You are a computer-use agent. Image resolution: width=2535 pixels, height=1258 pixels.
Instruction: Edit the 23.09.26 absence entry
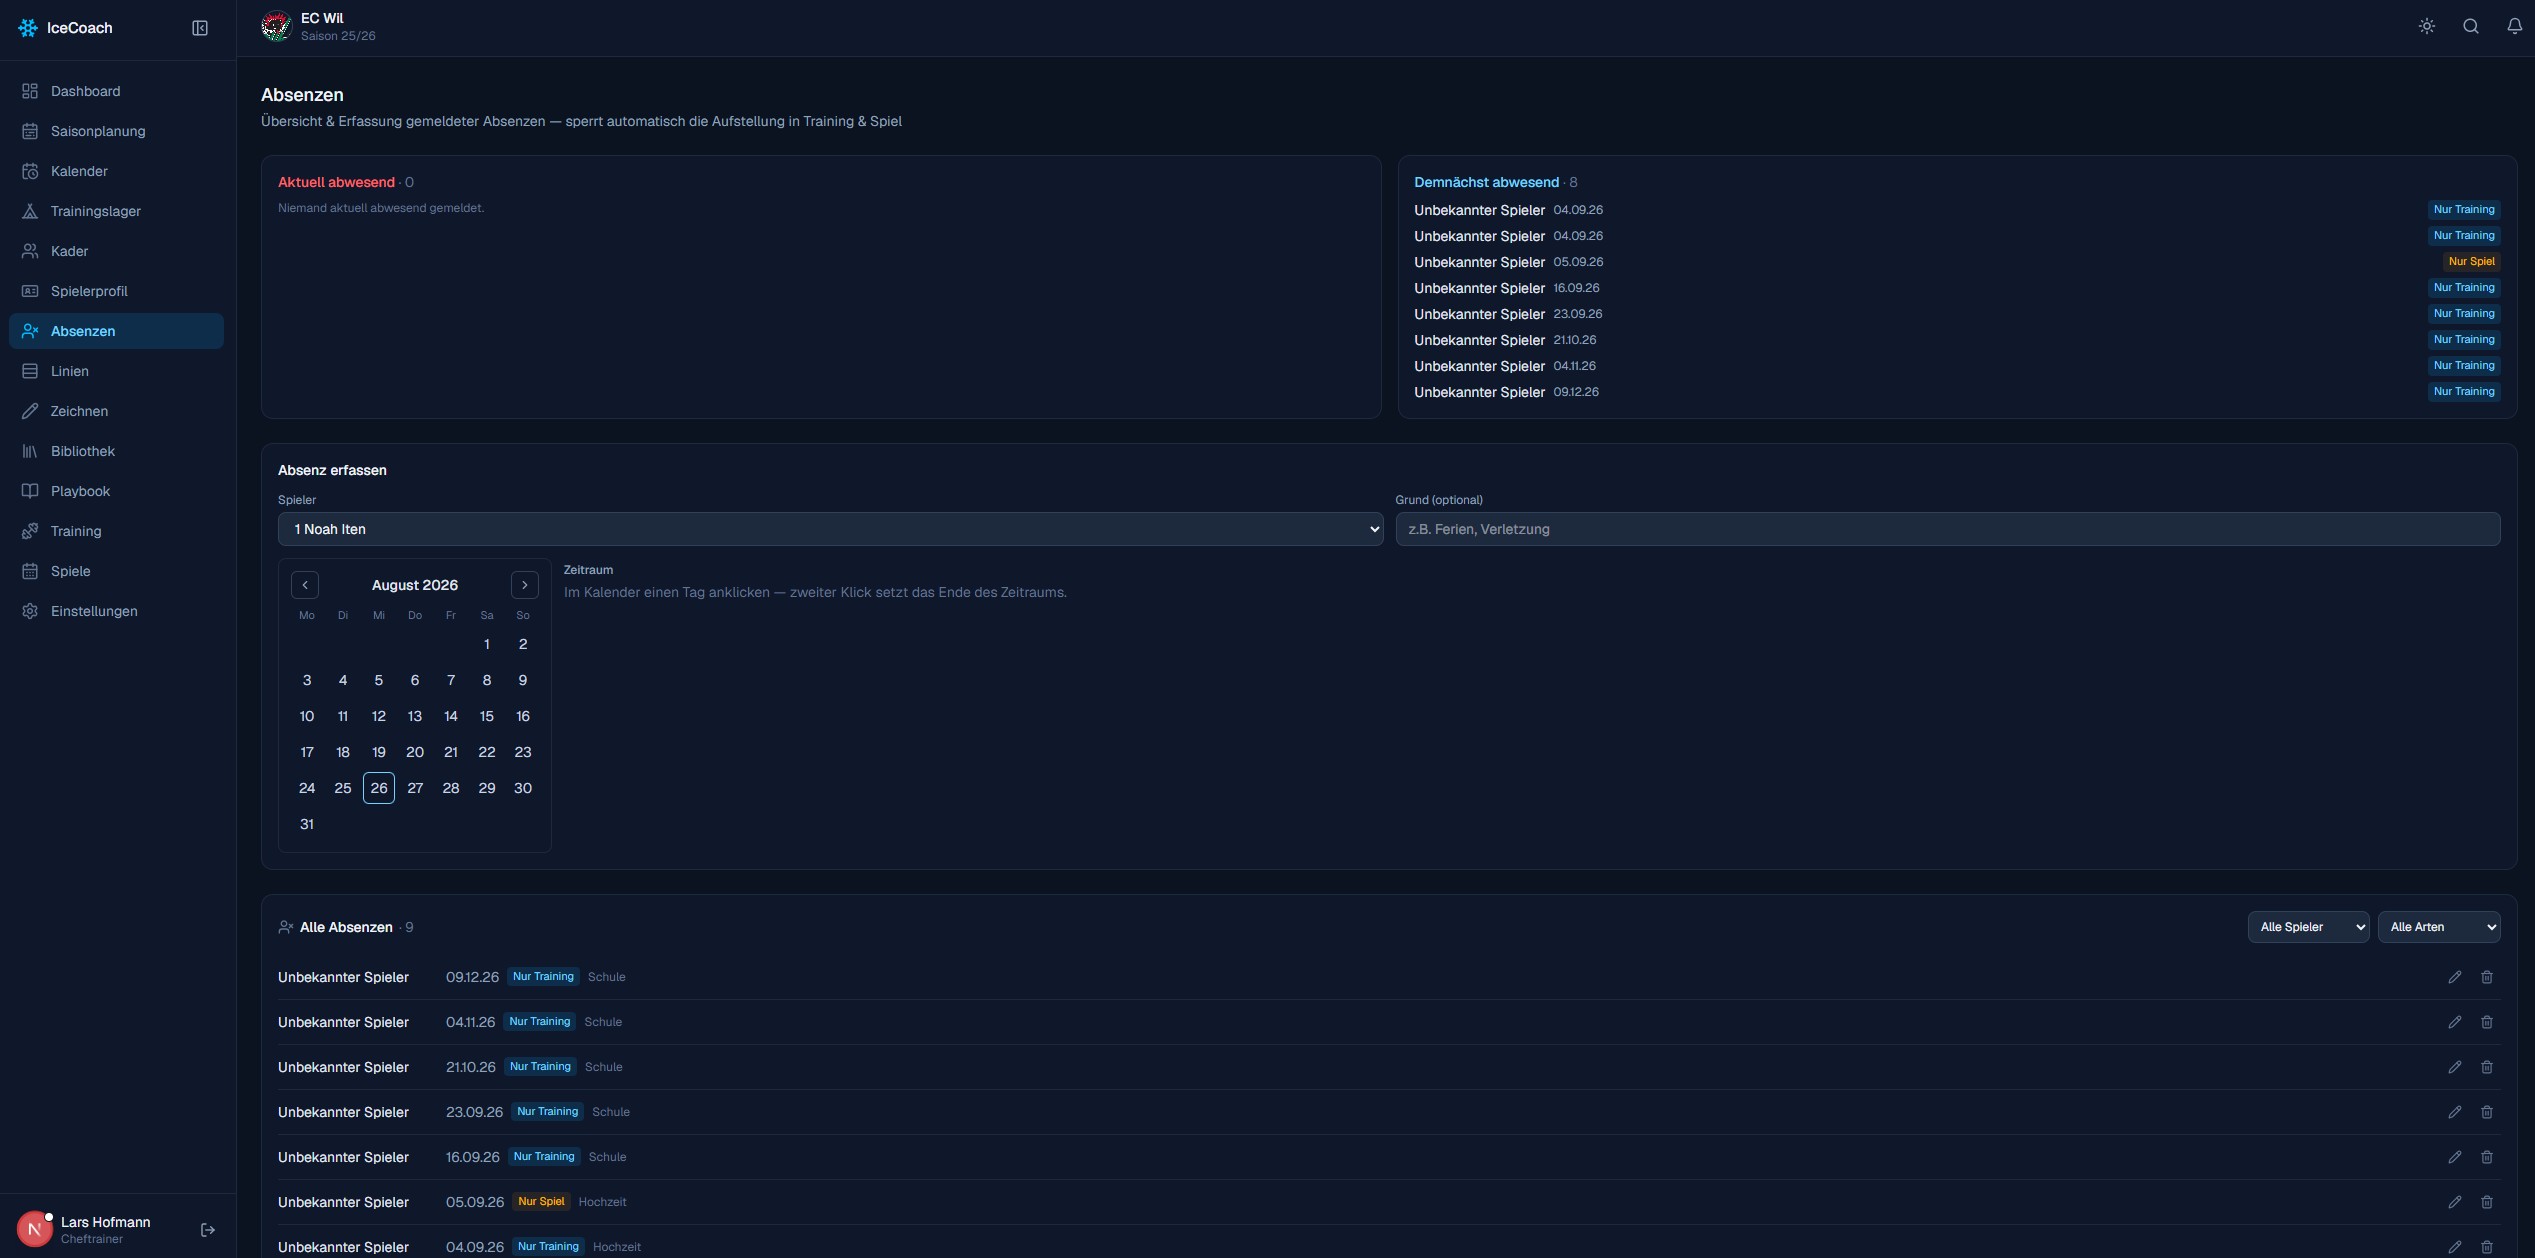(x=2455, y=1112)
